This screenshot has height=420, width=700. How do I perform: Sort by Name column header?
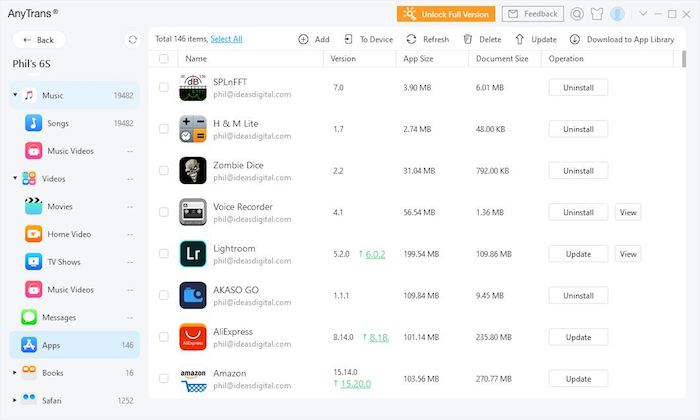(250, 58)
